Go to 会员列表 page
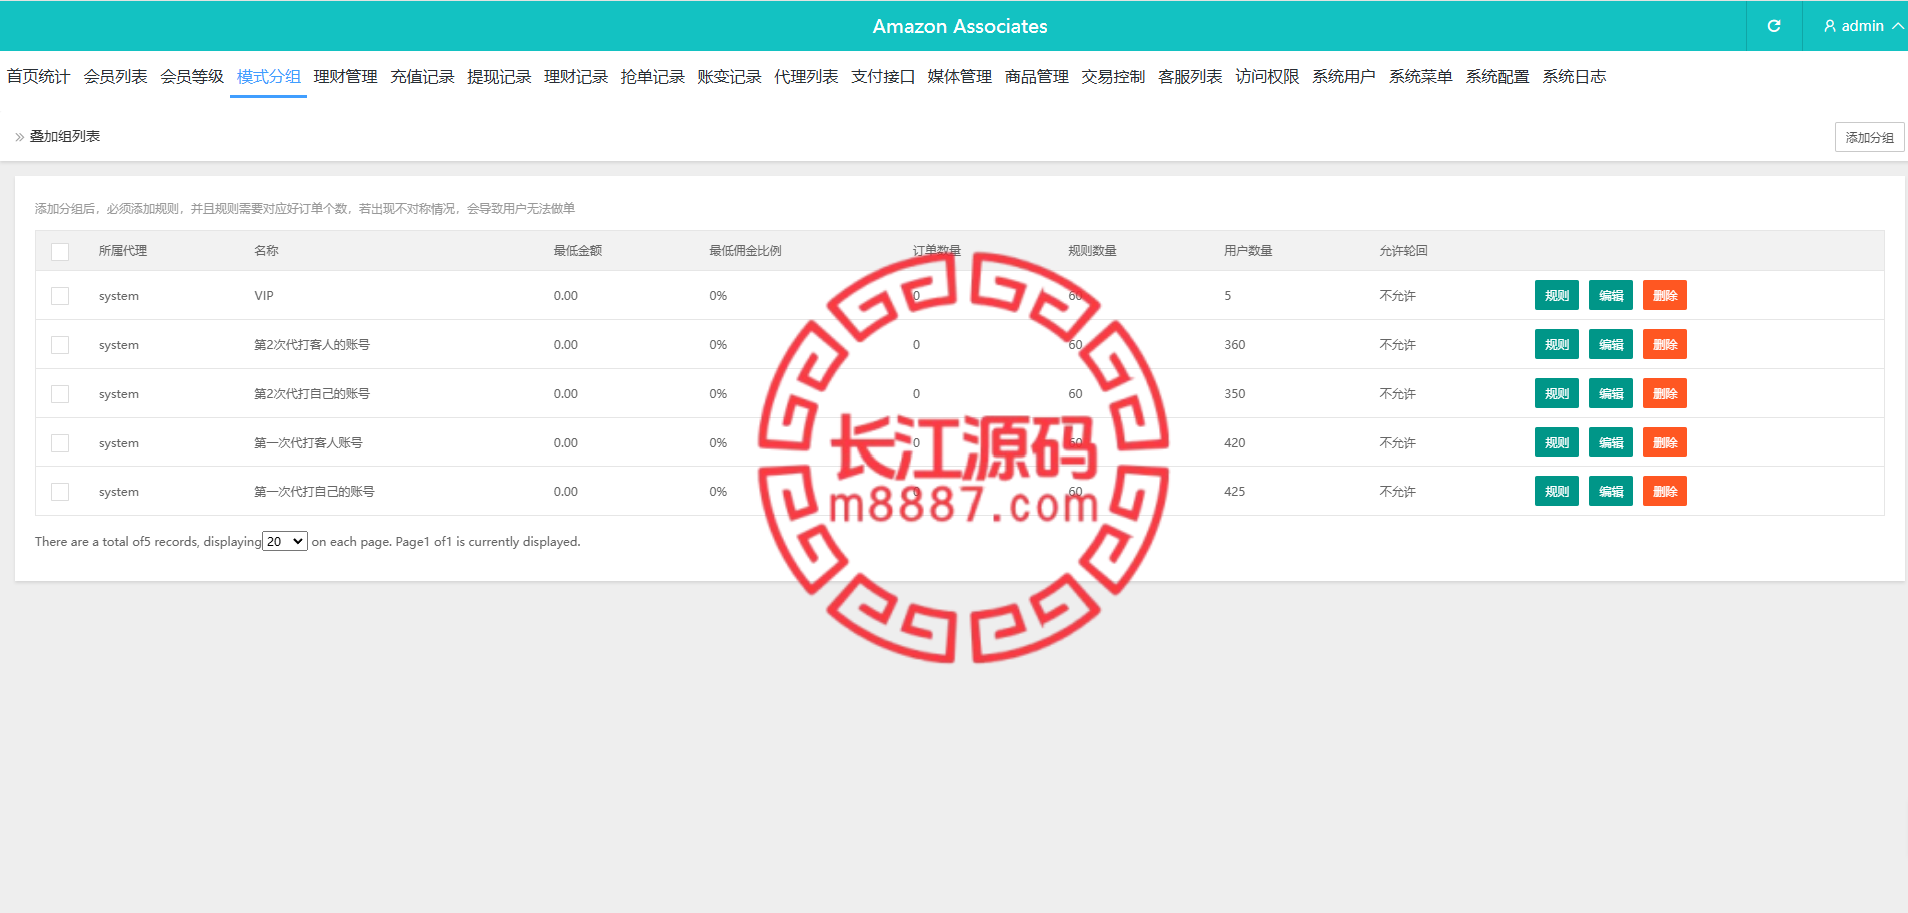This screenshot has height=913, width=1908. click(x=115, y=76)
